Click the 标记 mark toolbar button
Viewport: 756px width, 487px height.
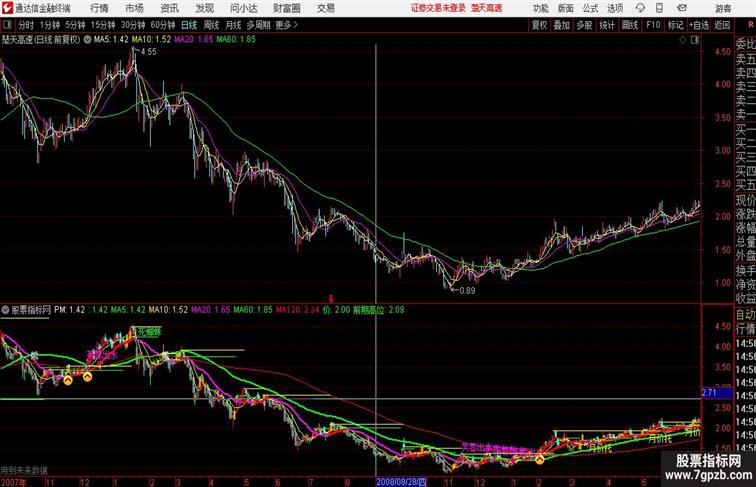675,25
